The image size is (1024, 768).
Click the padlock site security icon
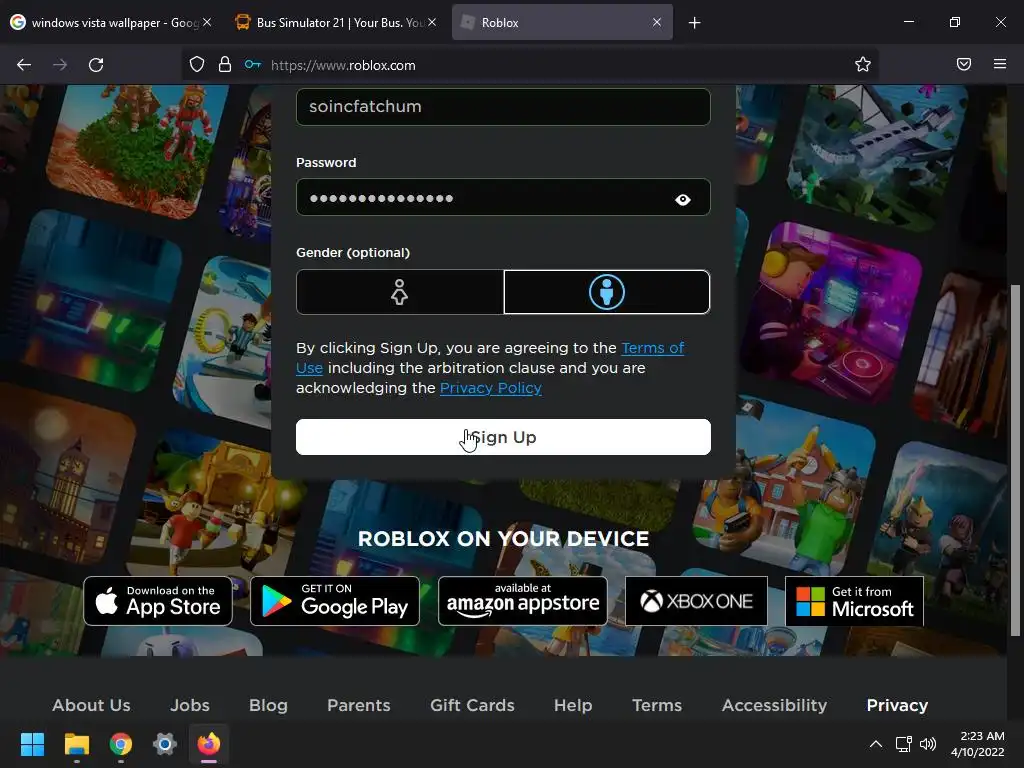coord(225,65)
